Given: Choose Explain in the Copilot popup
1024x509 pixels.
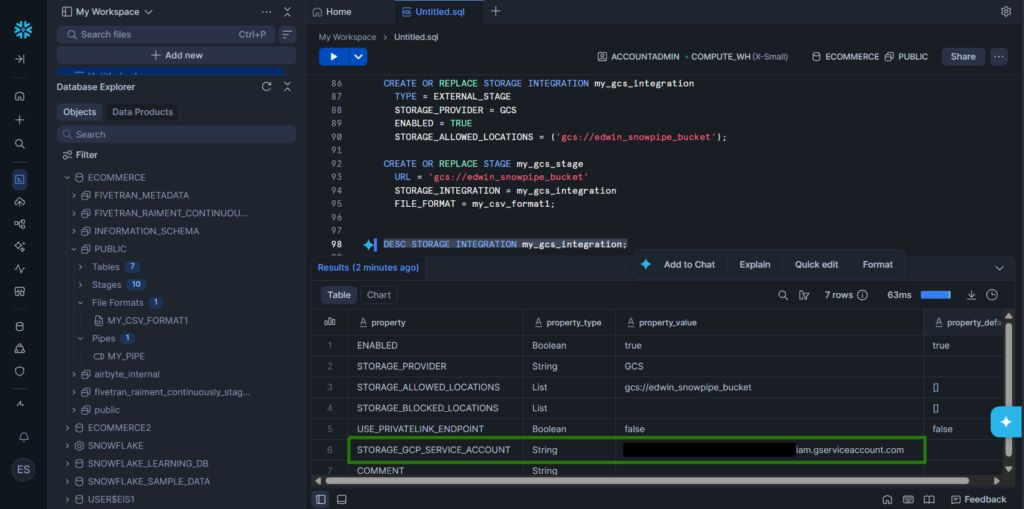Looking at the screenshot, I should click(x=755, y=265).
